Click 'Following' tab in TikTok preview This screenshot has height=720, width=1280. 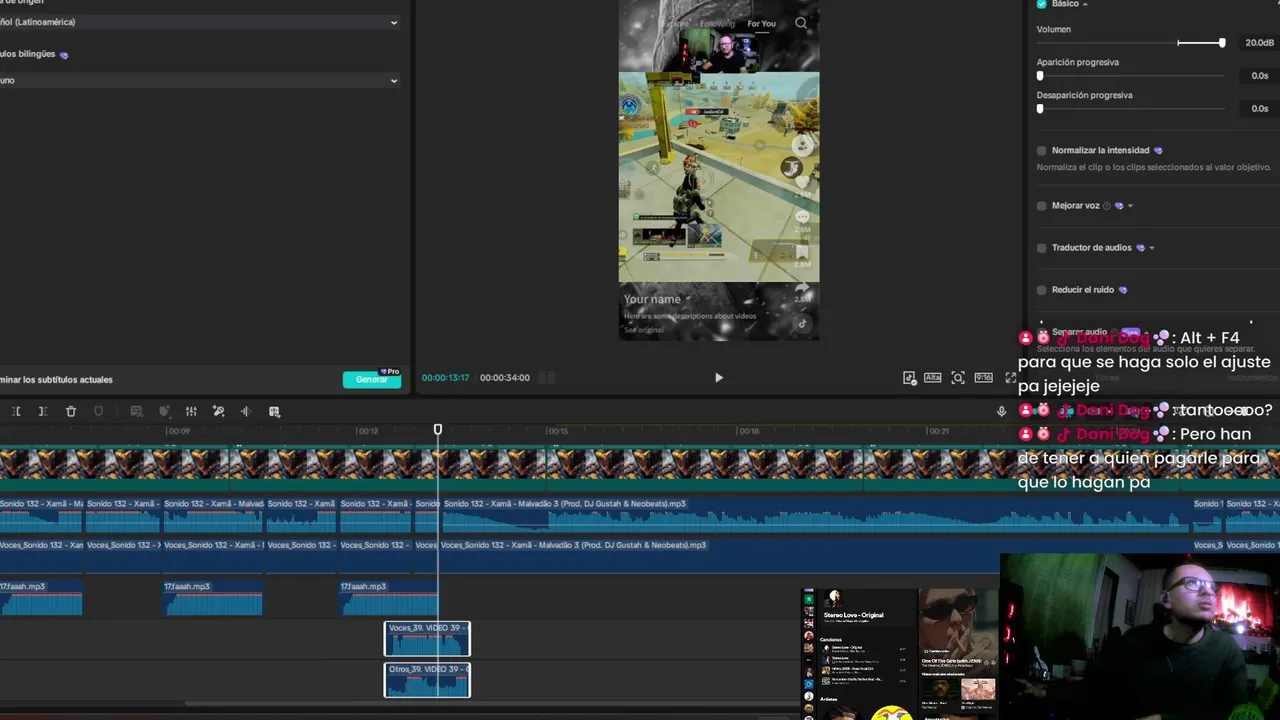(x=717, y=24)
